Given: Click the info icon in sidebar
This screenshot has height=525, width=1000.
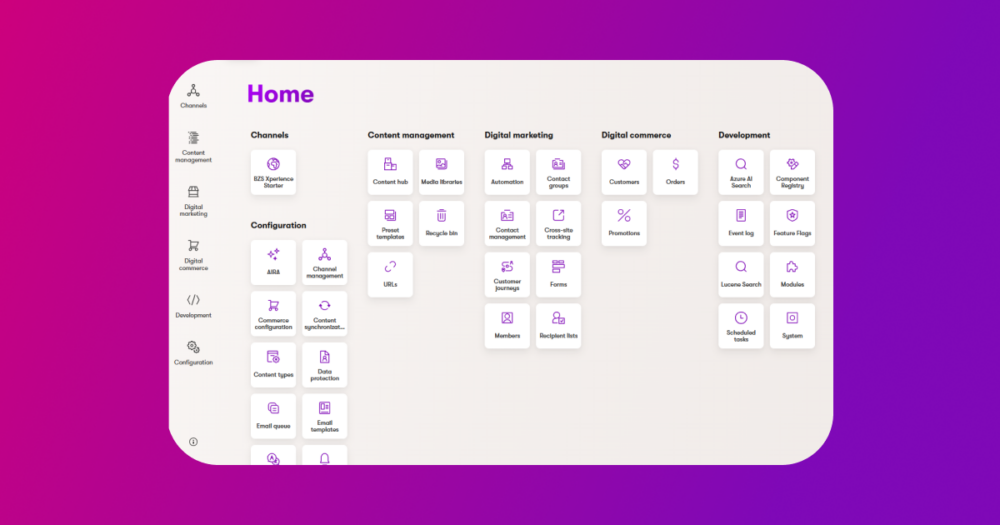Looking at the screenshot, I should [193, 441].
